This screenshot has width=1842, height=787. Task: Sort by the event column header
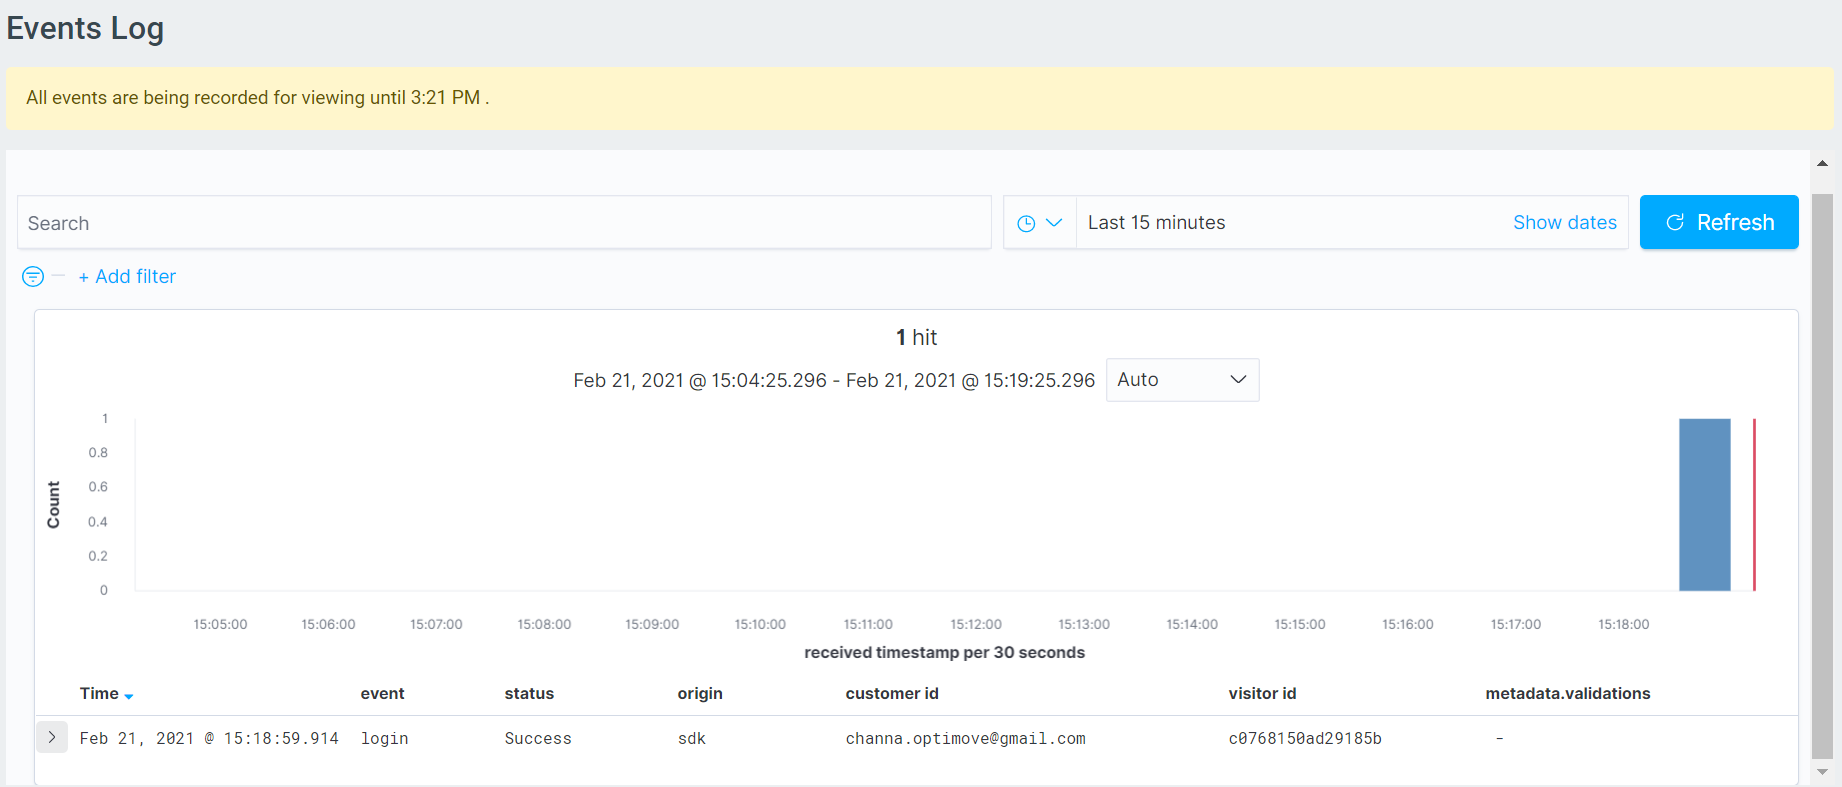point(382,694)
